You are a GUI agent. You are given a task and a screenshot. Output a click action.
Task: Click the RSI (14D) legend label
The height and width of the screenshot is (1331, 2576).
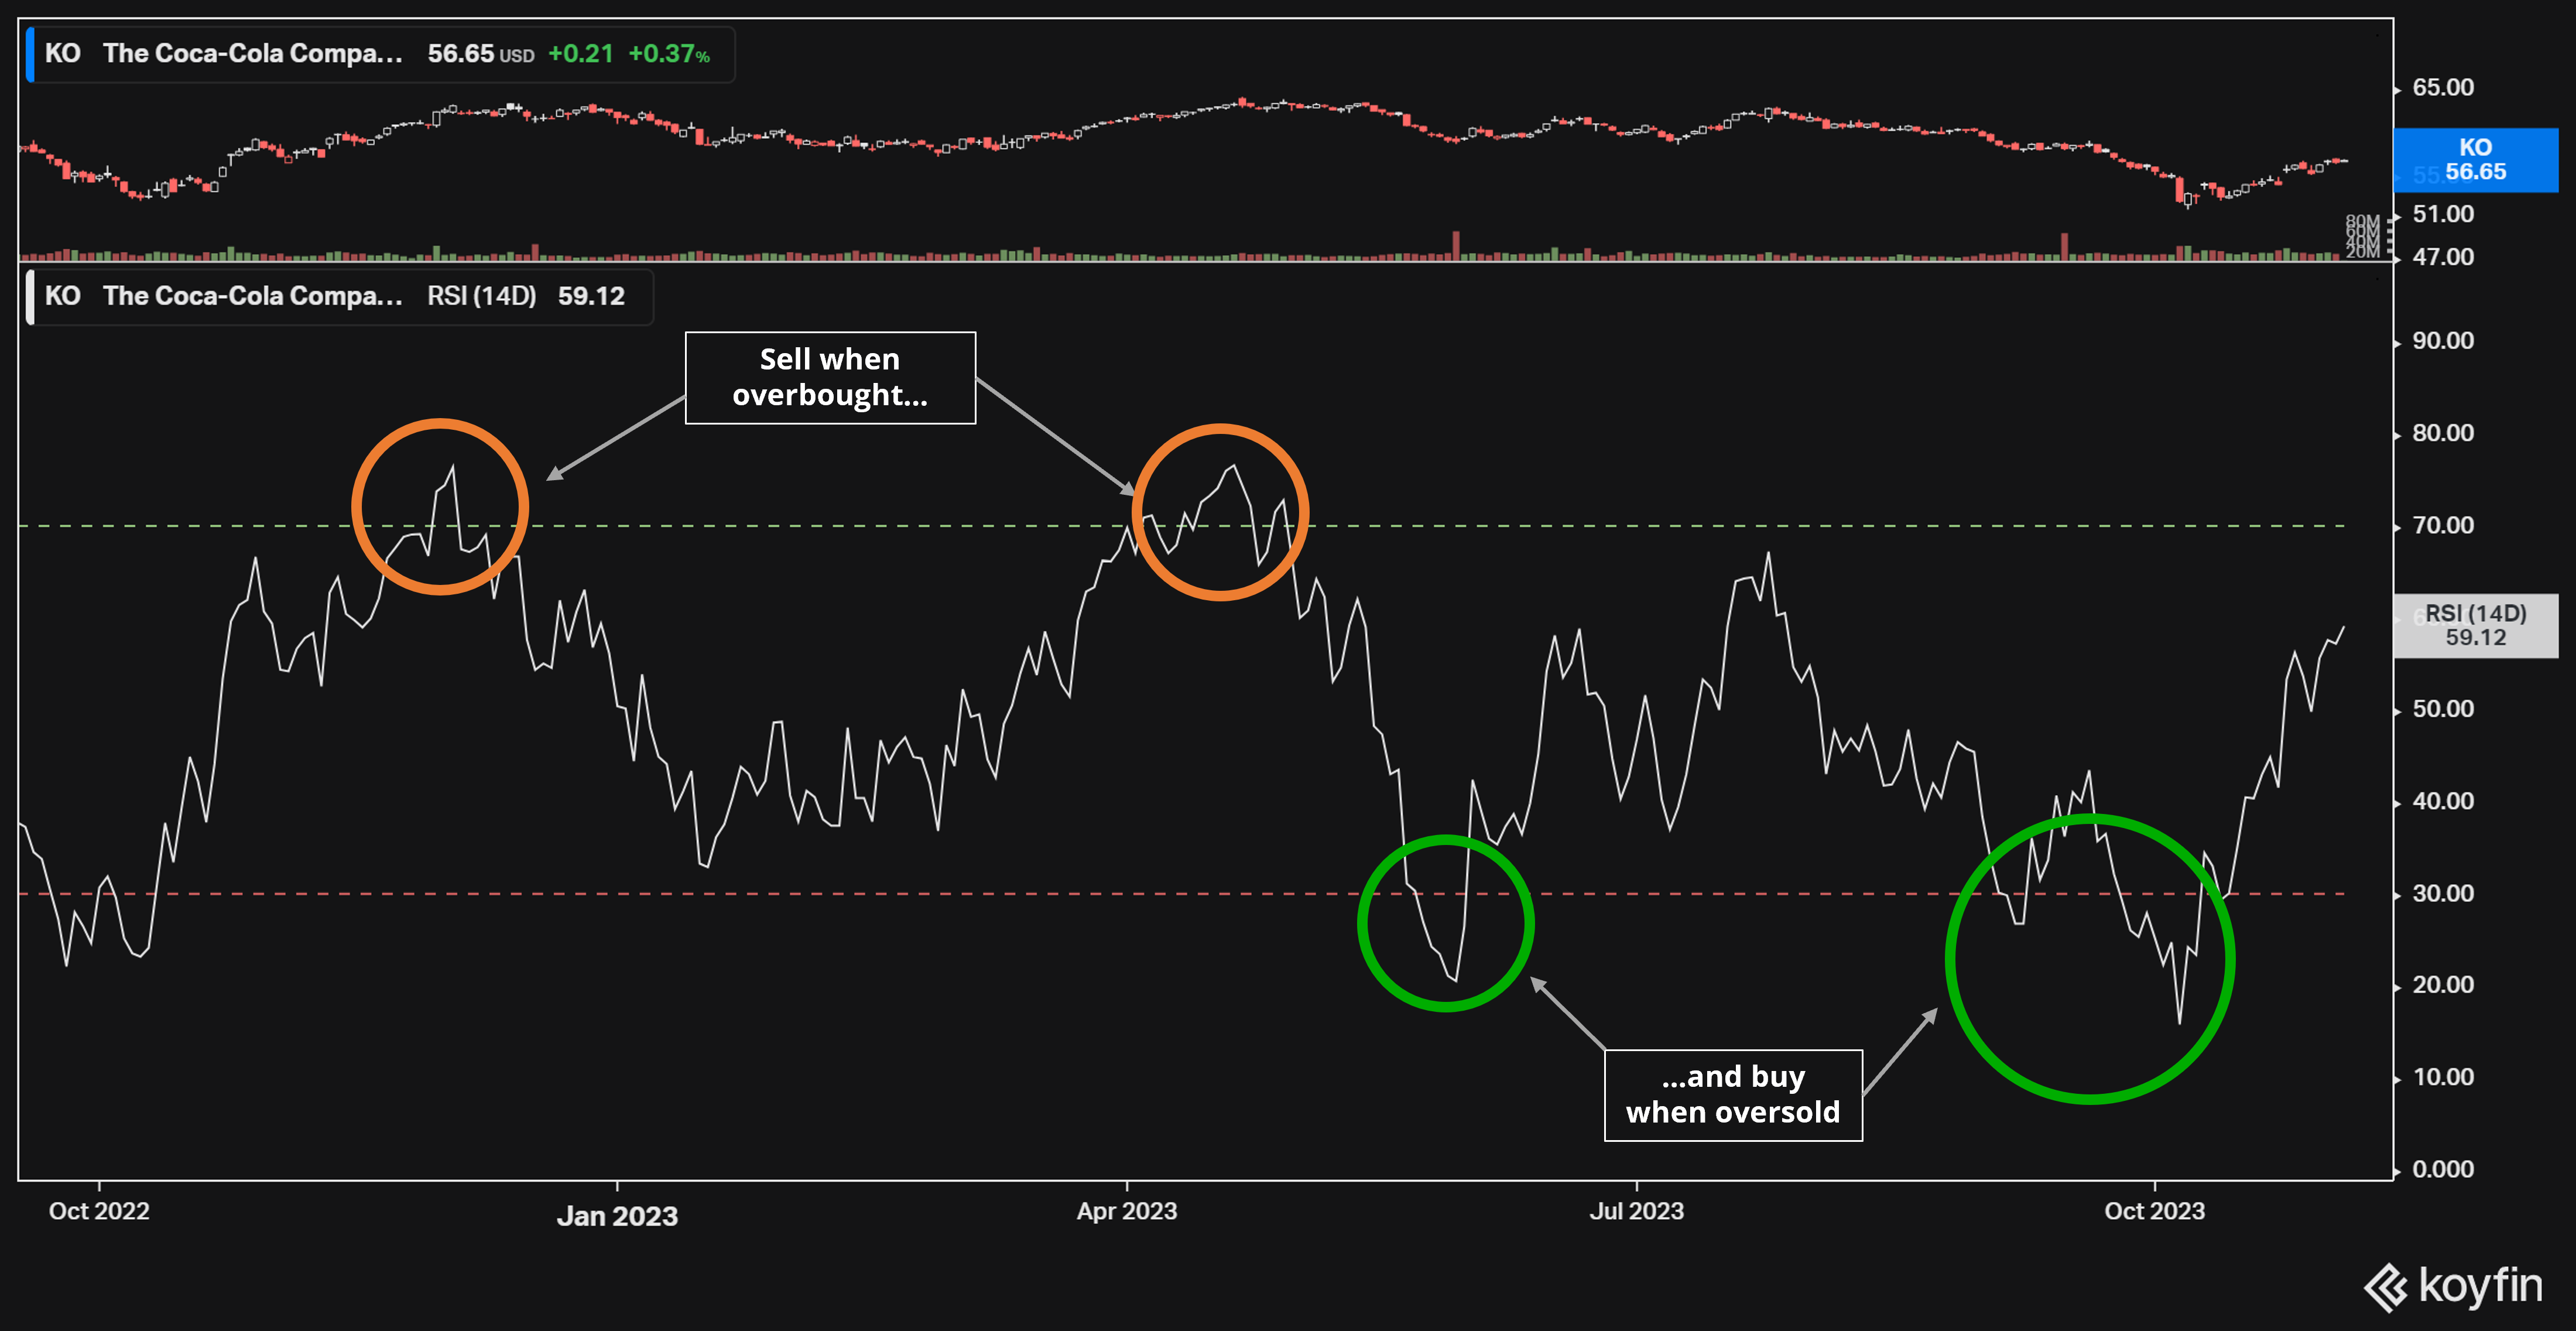pyautogui.click(x=481, y=297)
